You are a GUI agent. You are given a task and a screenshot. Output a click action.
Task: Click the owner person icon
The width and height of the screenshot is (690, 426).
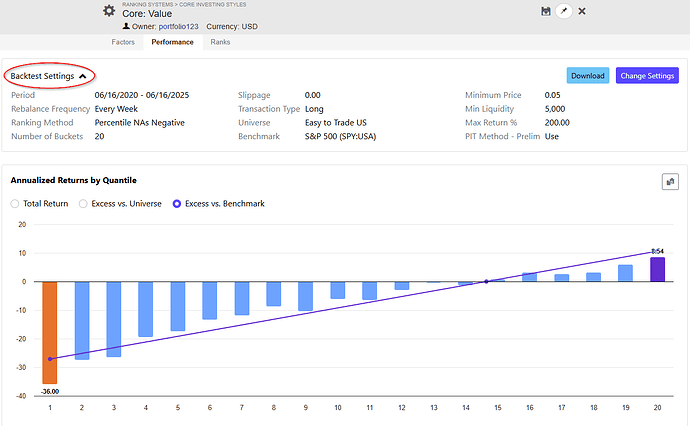click(126, 26)
